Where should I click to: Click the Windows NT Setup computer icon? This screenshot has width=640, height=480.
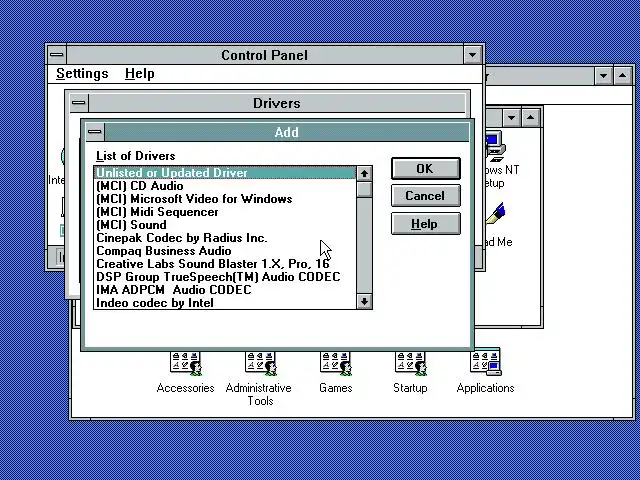point(495,147)
